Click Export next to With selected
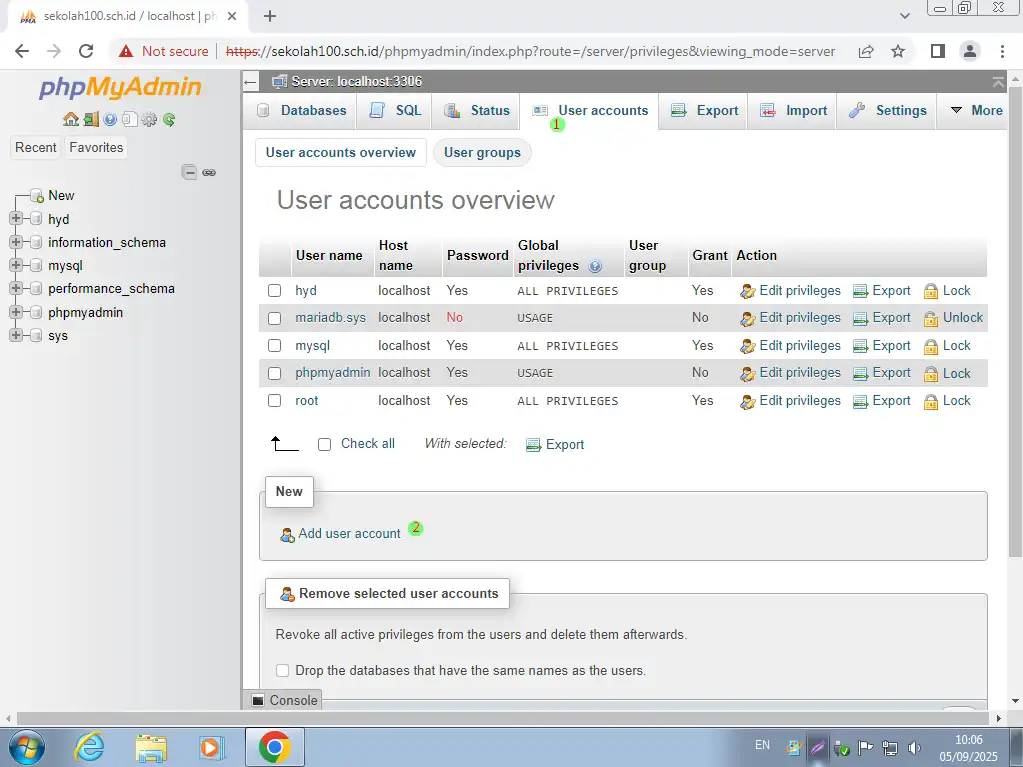The height and width of the screenshot is (767, 1023). [x=555, y=445]
